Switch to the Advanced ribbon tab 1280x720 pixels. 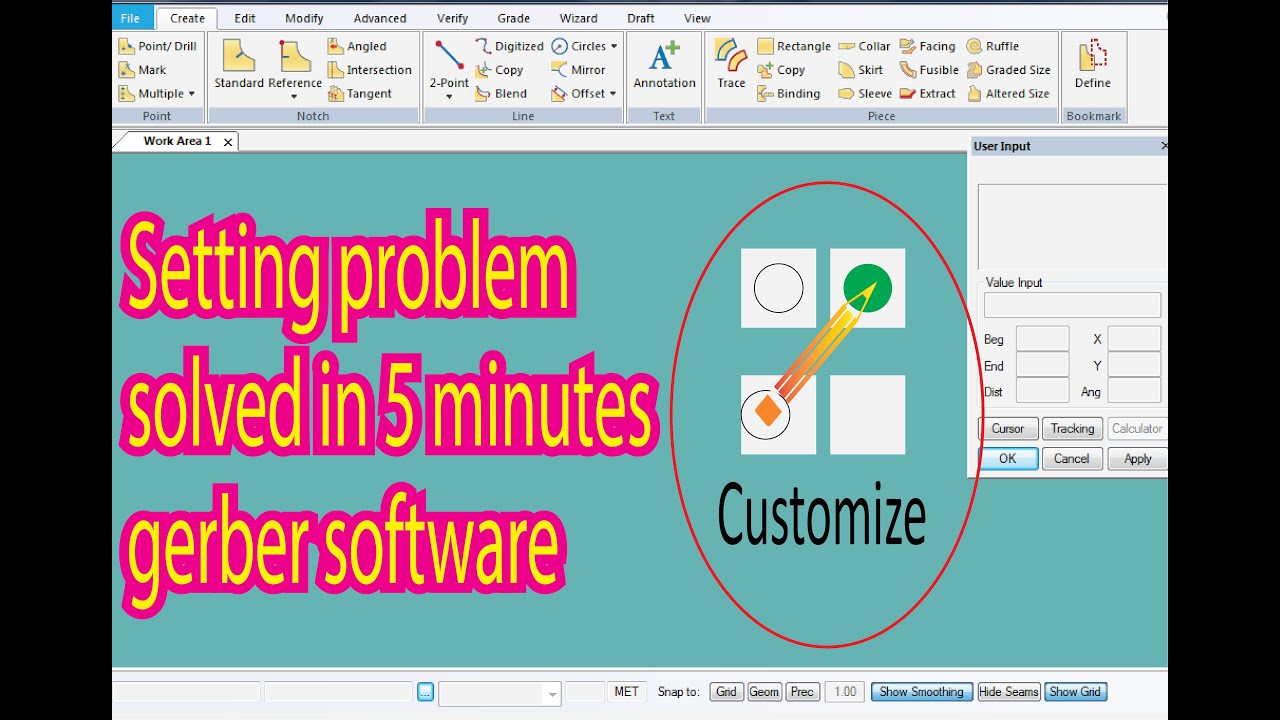pyautogui.click(x=380, y=18)
